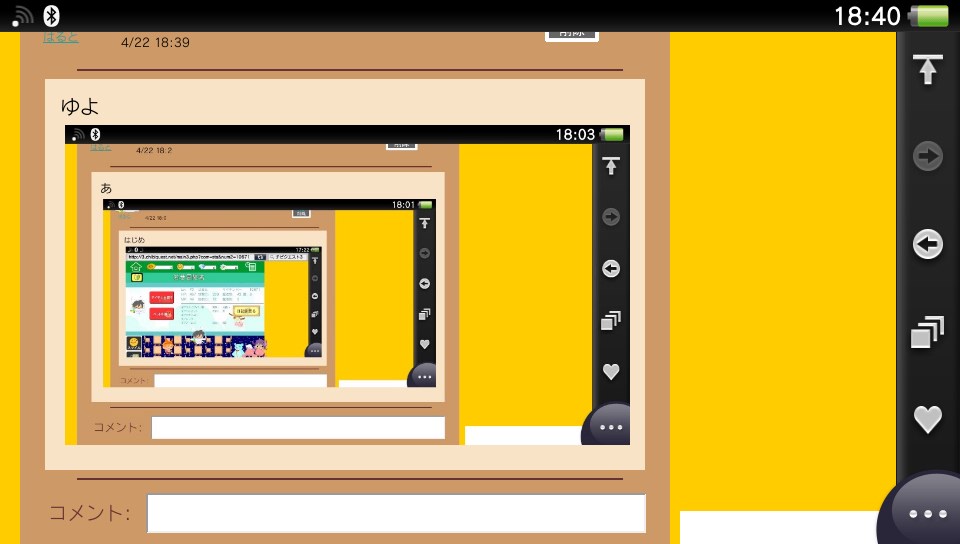Open the embedded screenshot image in ゆよ post
The height and width of the screenshot is (544, 960).
(x=347, y=285)
